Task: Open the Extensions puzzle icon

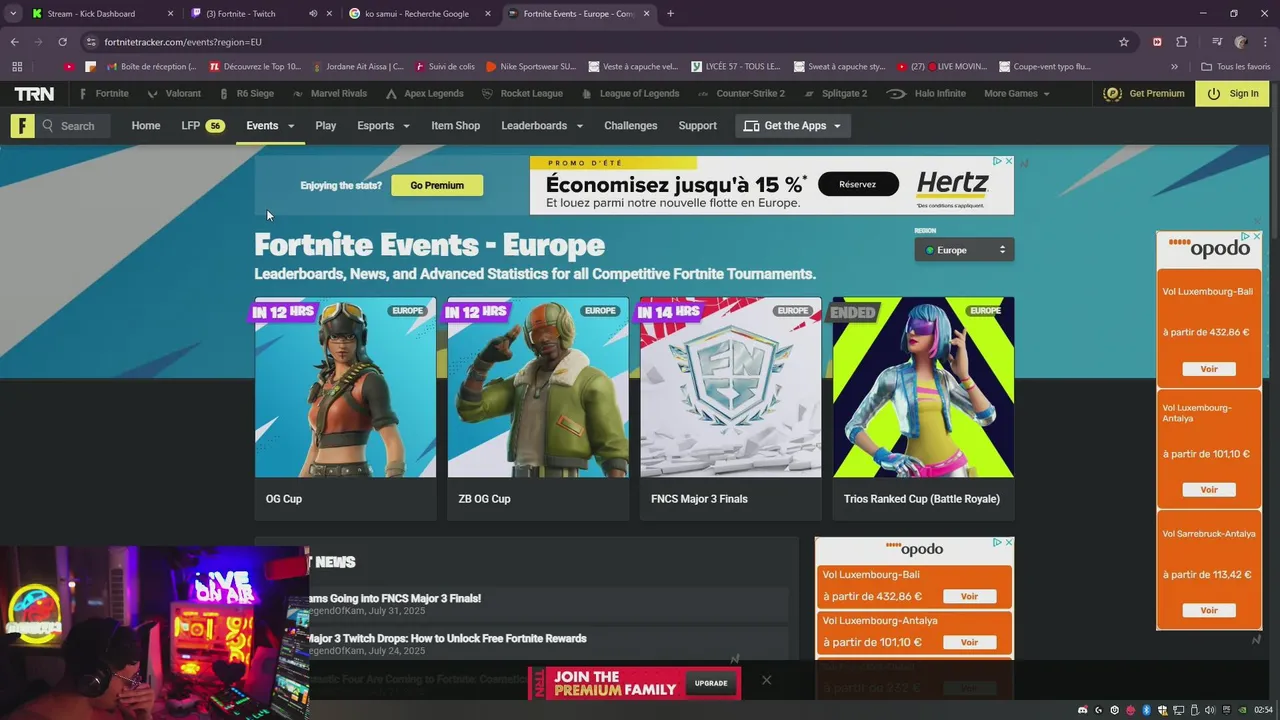Action: (1182, 42)
